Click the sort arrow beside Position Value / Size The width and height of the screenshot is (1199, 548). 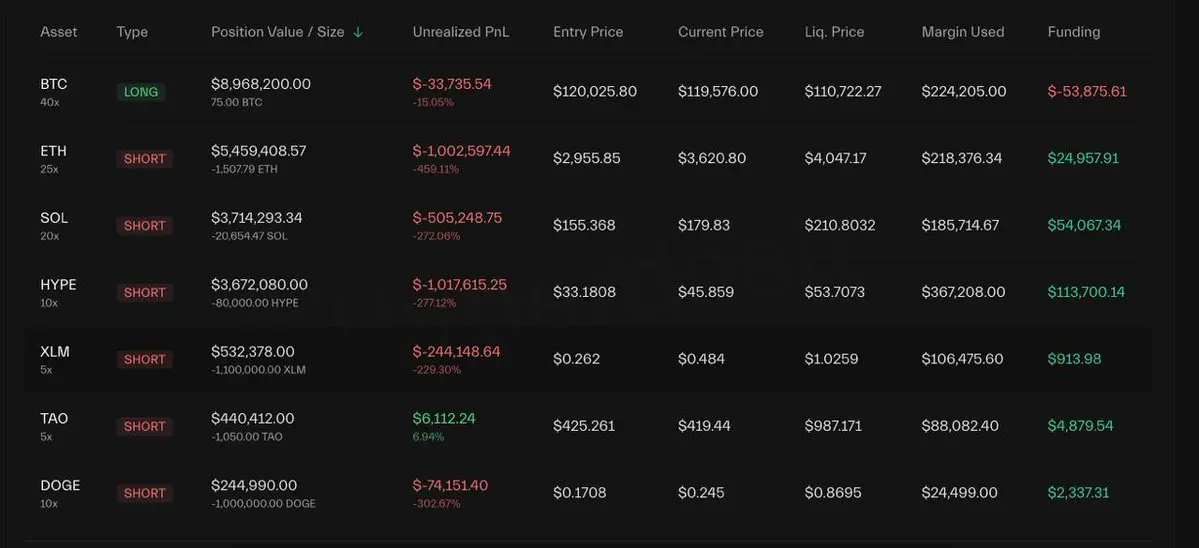(358, 32)
